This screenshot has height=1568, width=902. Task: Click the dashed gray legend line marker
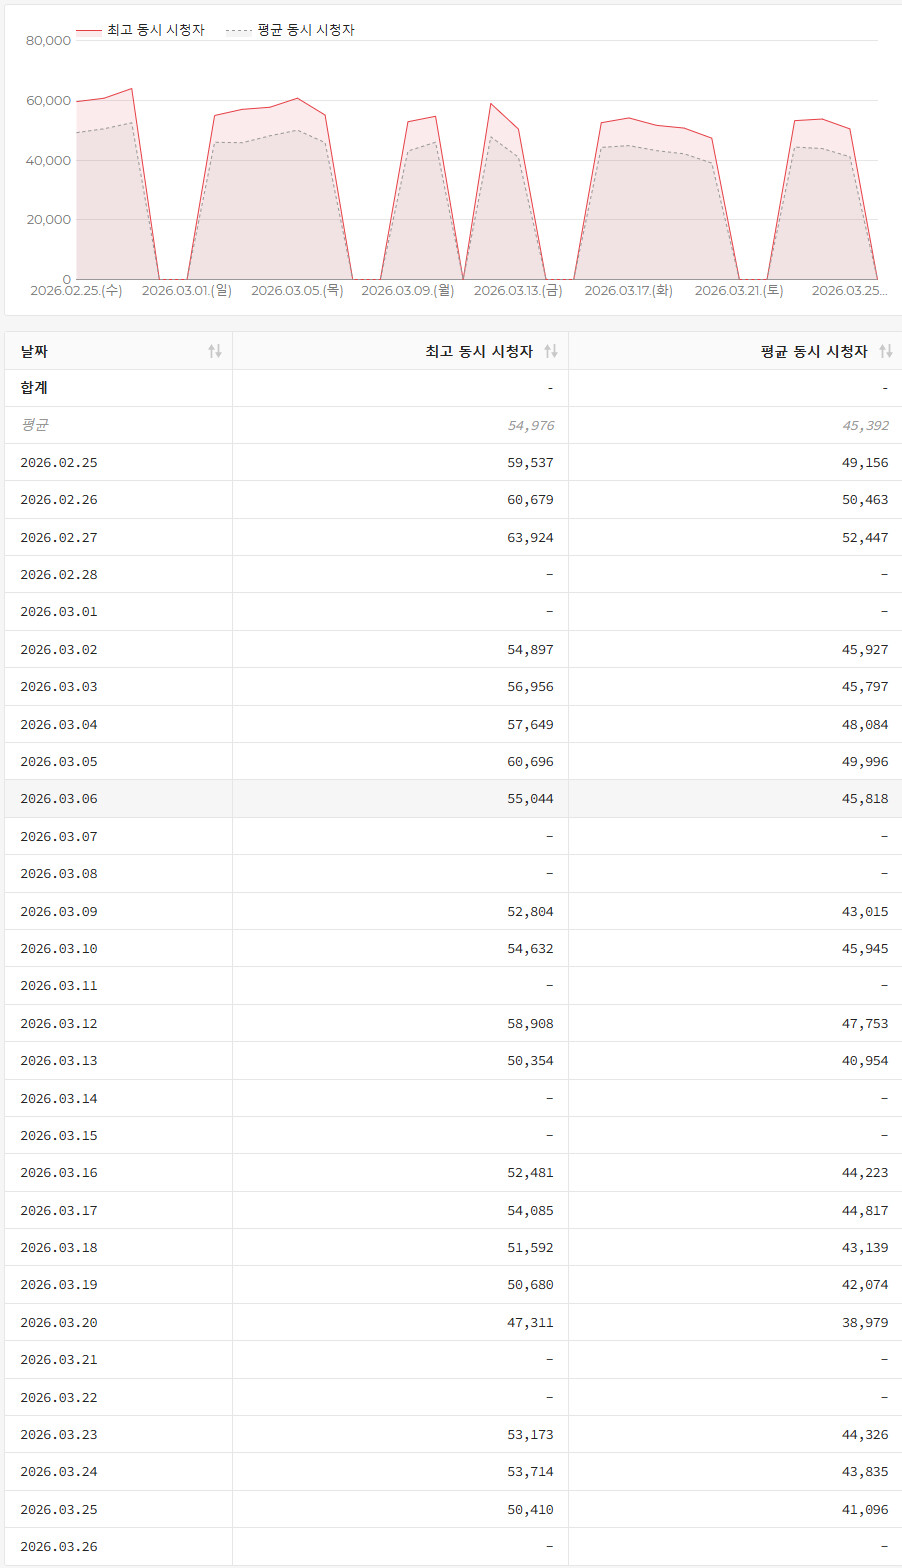pyautogui.click(x=239, y=31)
